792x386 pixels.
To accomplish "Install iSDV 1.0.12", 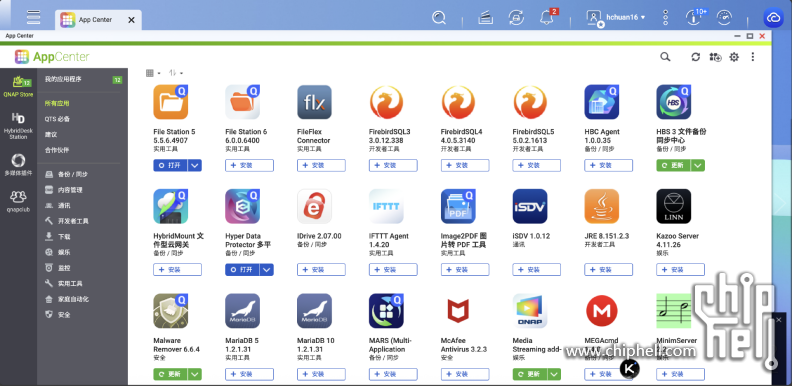I will (536, 270).
